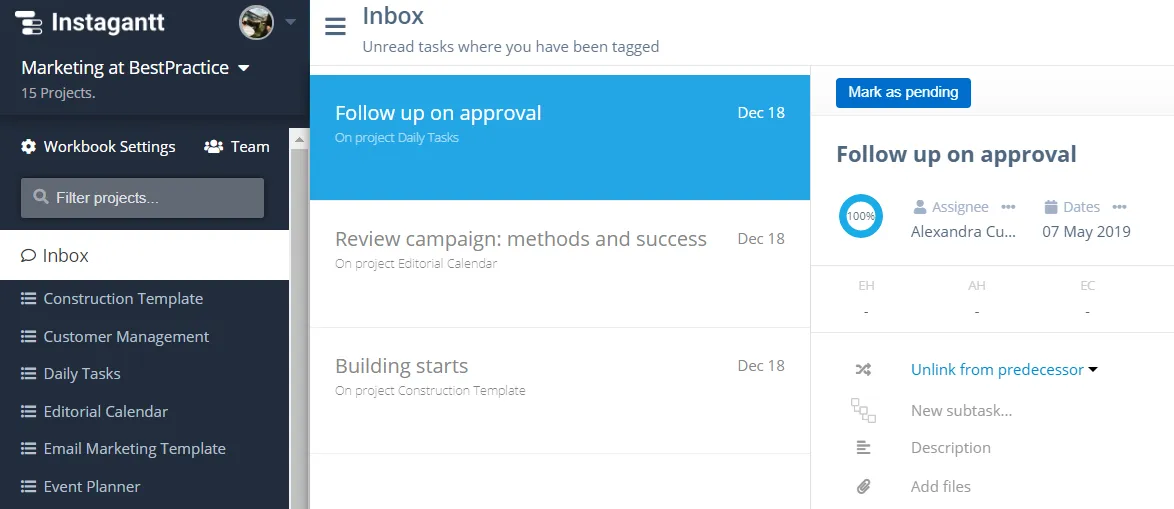This screenshot has width=1174, height=509.
Task: Click the subtask hierarchy icon
Action: click(x=863, y=410)
